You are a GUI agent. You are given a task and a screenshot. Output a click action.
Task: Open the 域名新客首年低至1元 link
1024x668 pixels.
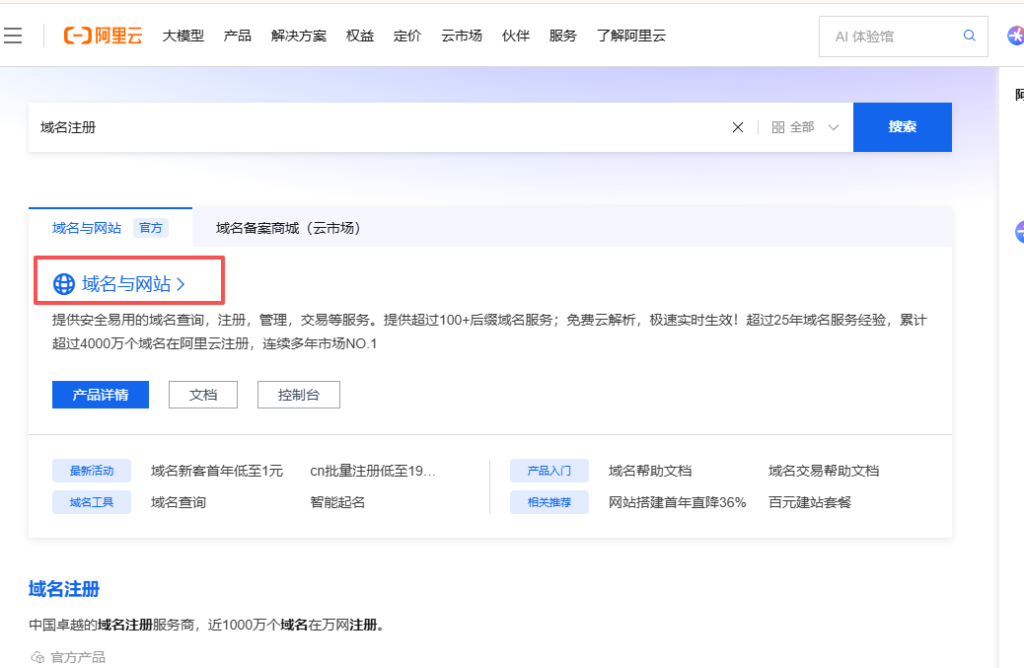pyautogui.click(x=217, y=471)
